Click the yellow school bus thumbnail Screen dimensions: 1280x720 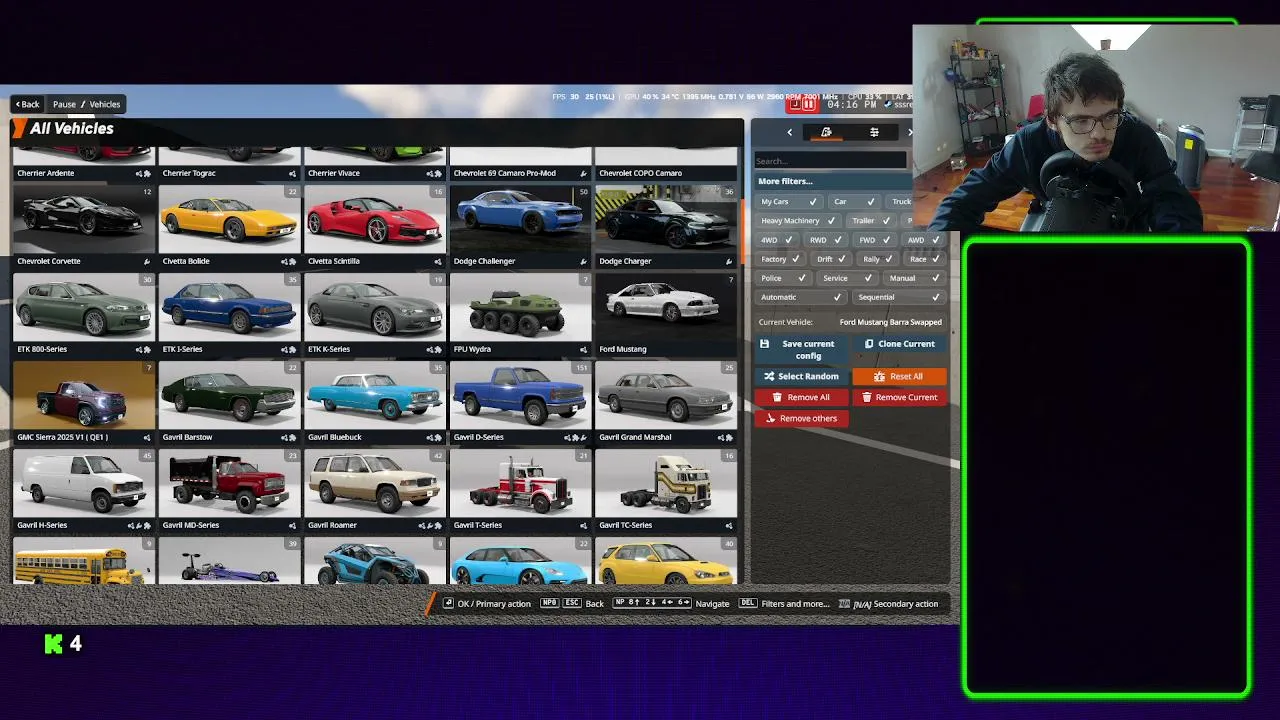coord(84,561)
